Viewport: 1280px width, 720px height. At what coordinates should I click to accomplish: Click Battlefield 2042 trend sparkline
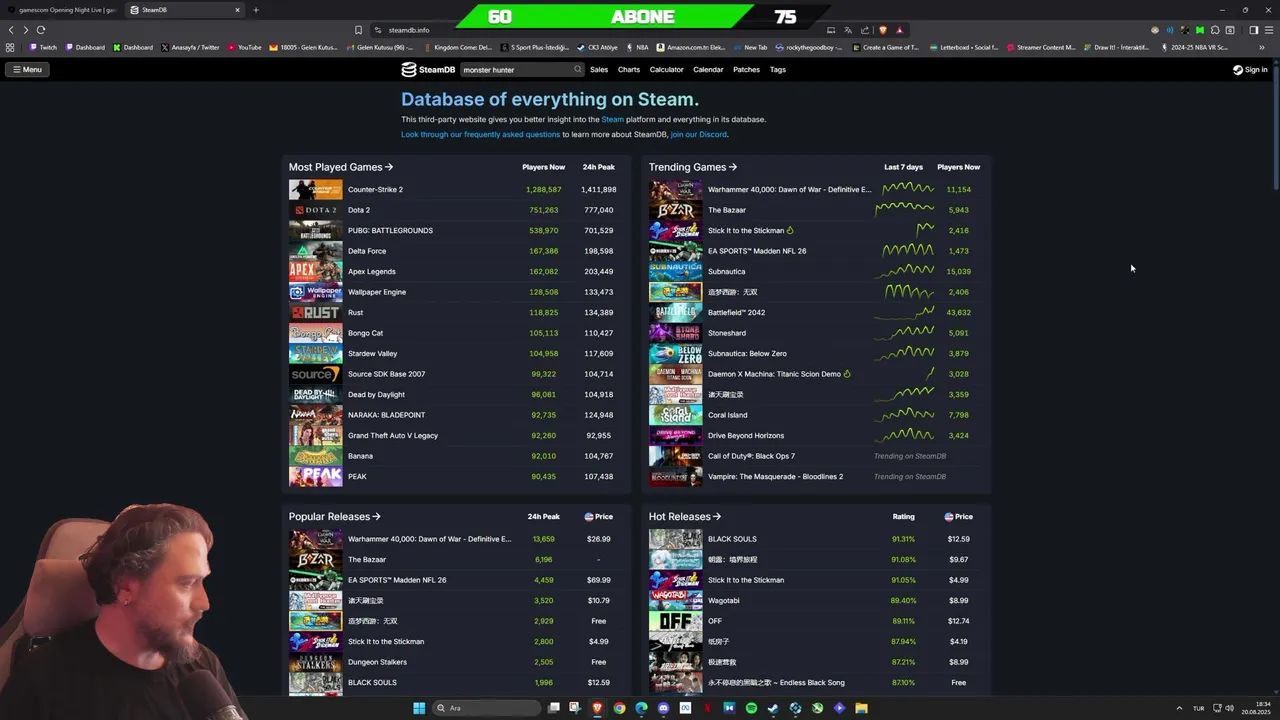point(904,312)
